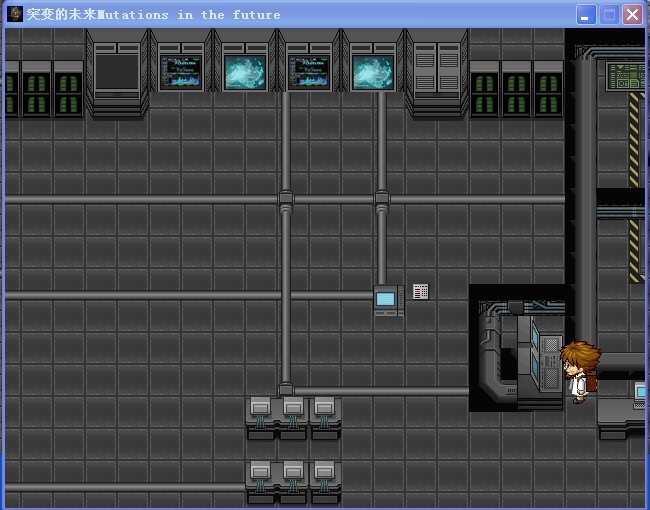Click the blank dark monitor cabinet at top
Screen dimensions: 650x510
click(117, 74)
